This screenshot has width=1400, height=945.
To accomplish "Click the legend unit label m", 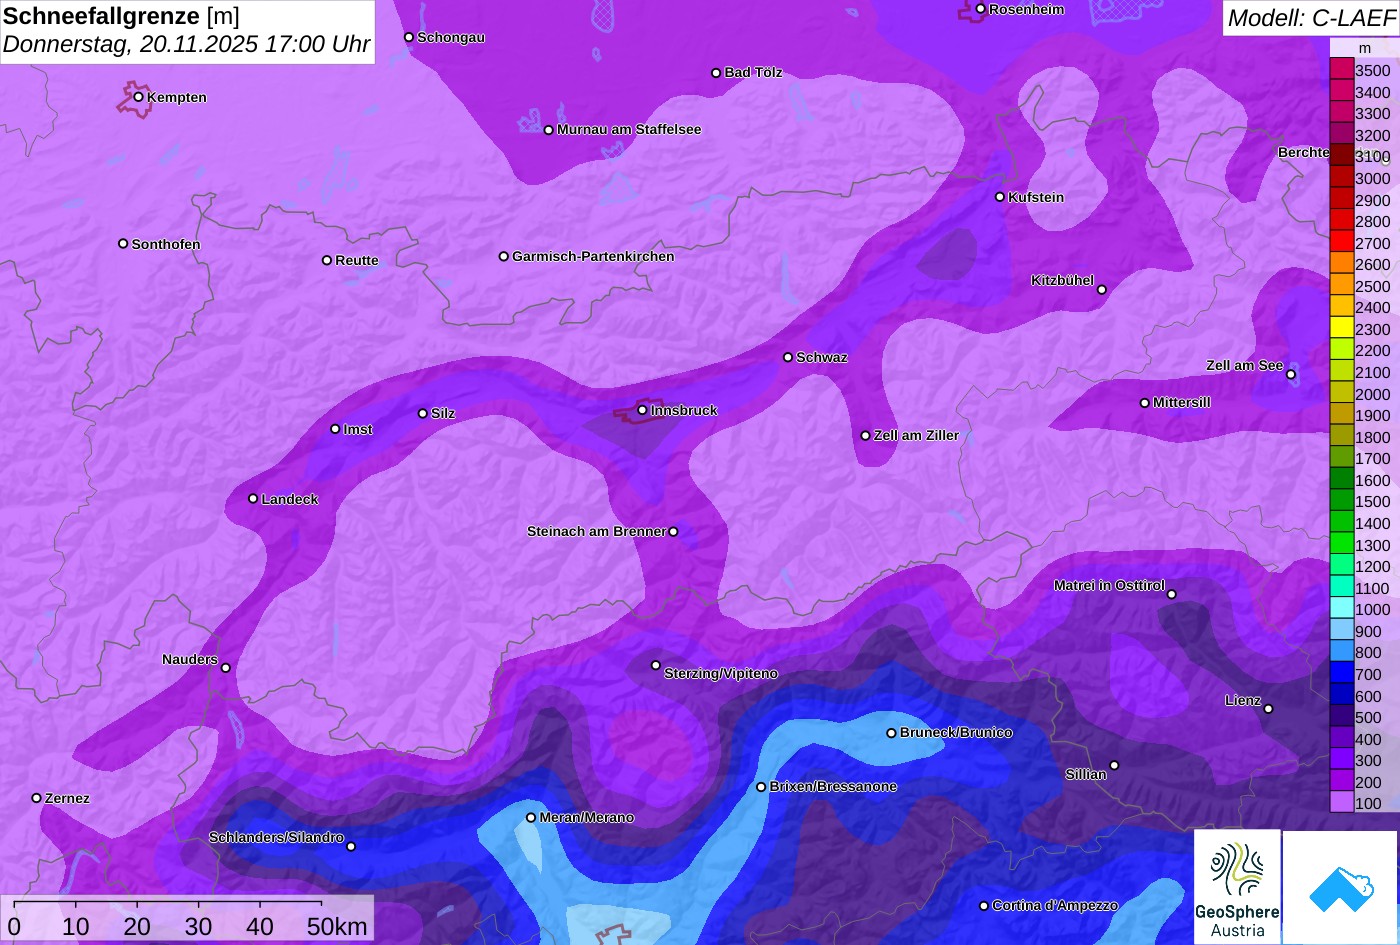I will point(1365,48).
